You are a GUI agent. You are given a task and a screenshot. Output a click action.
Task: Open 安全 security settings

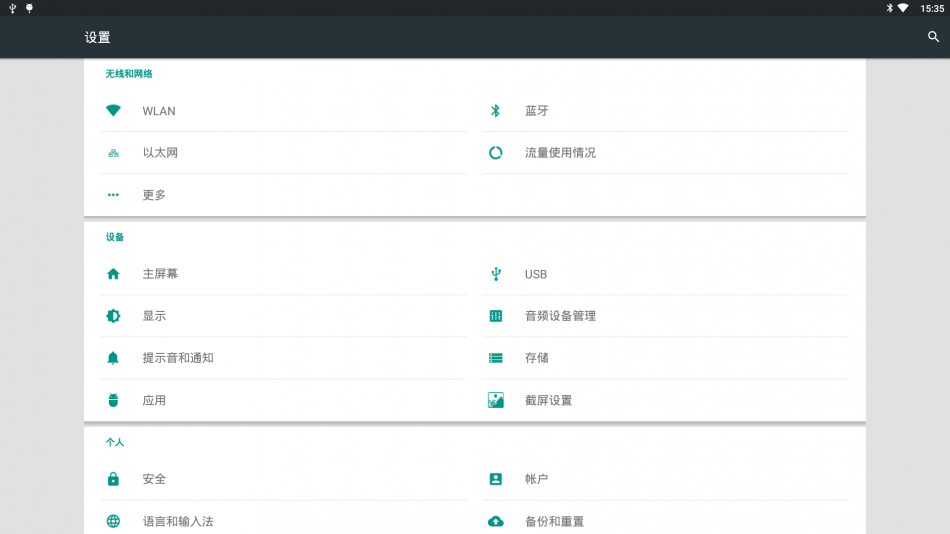point(284,479)
